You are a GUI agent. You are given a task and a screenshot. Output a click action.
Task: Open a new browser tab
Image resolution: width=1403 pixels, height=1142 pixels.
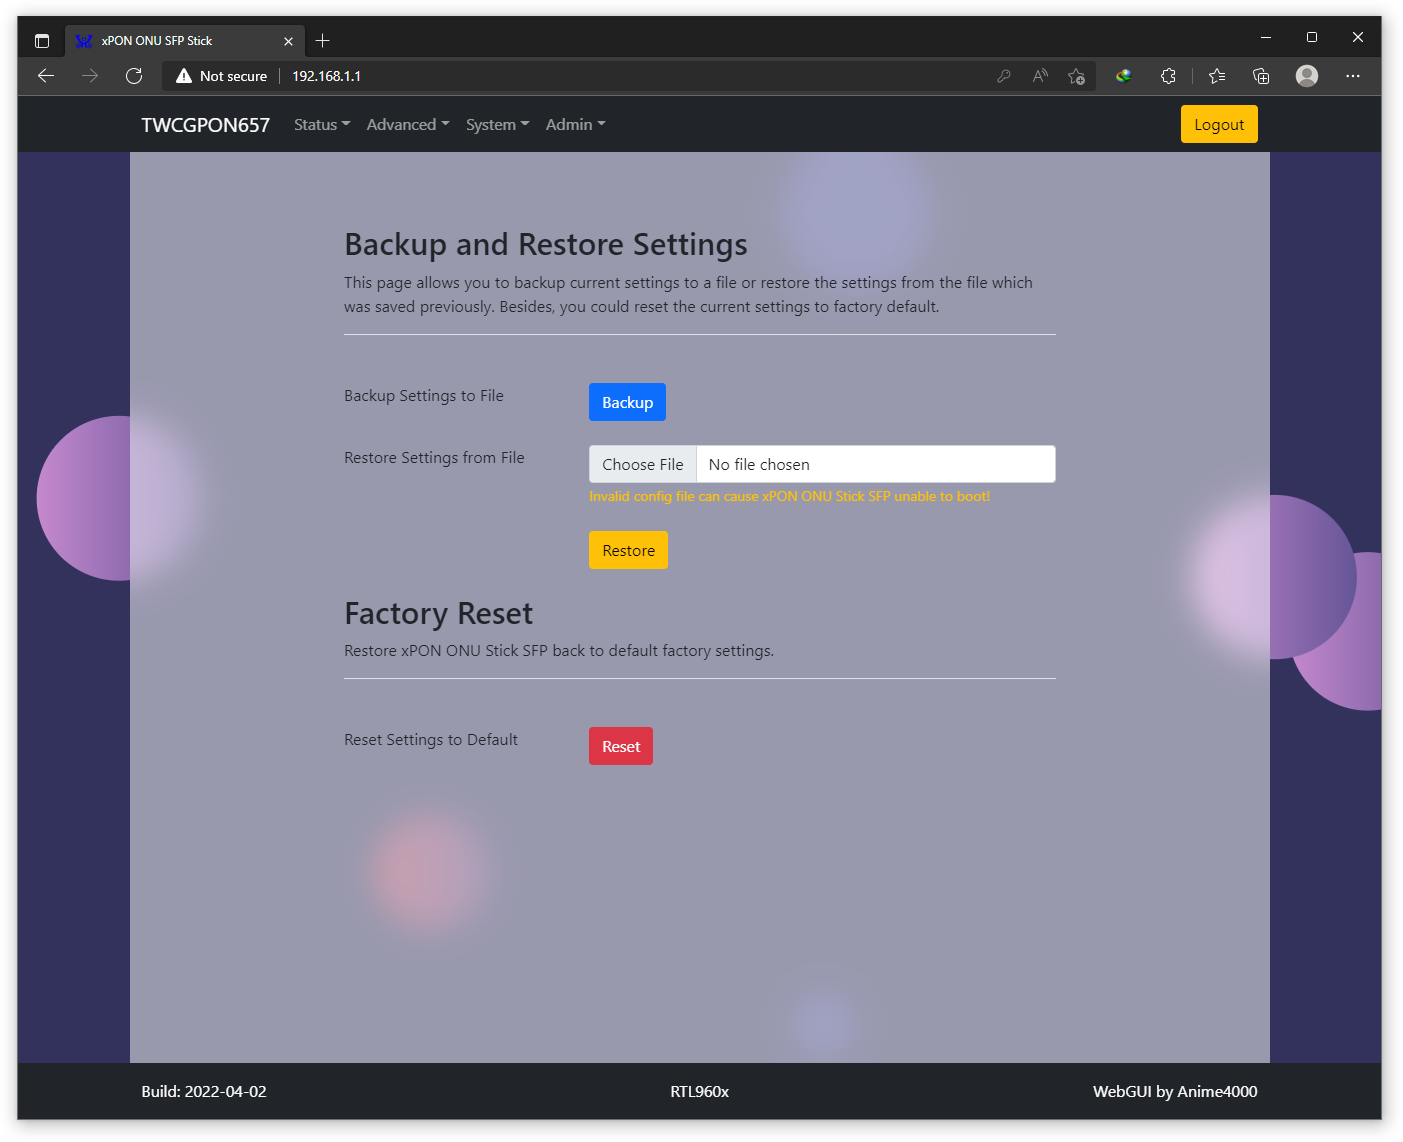(322, 41)
